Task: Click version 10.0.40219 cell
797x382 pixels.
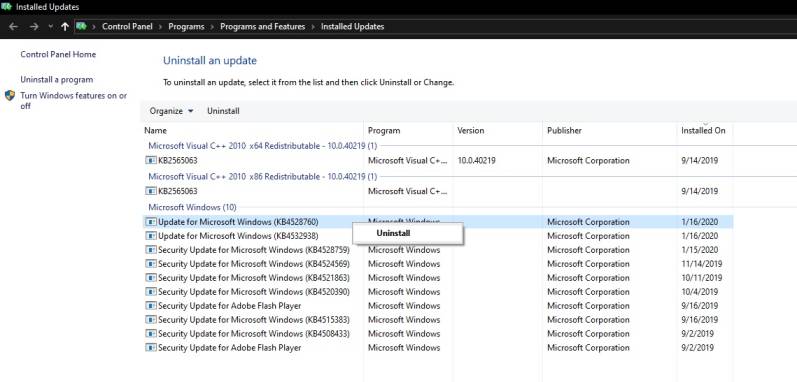Action: [477, 161]
